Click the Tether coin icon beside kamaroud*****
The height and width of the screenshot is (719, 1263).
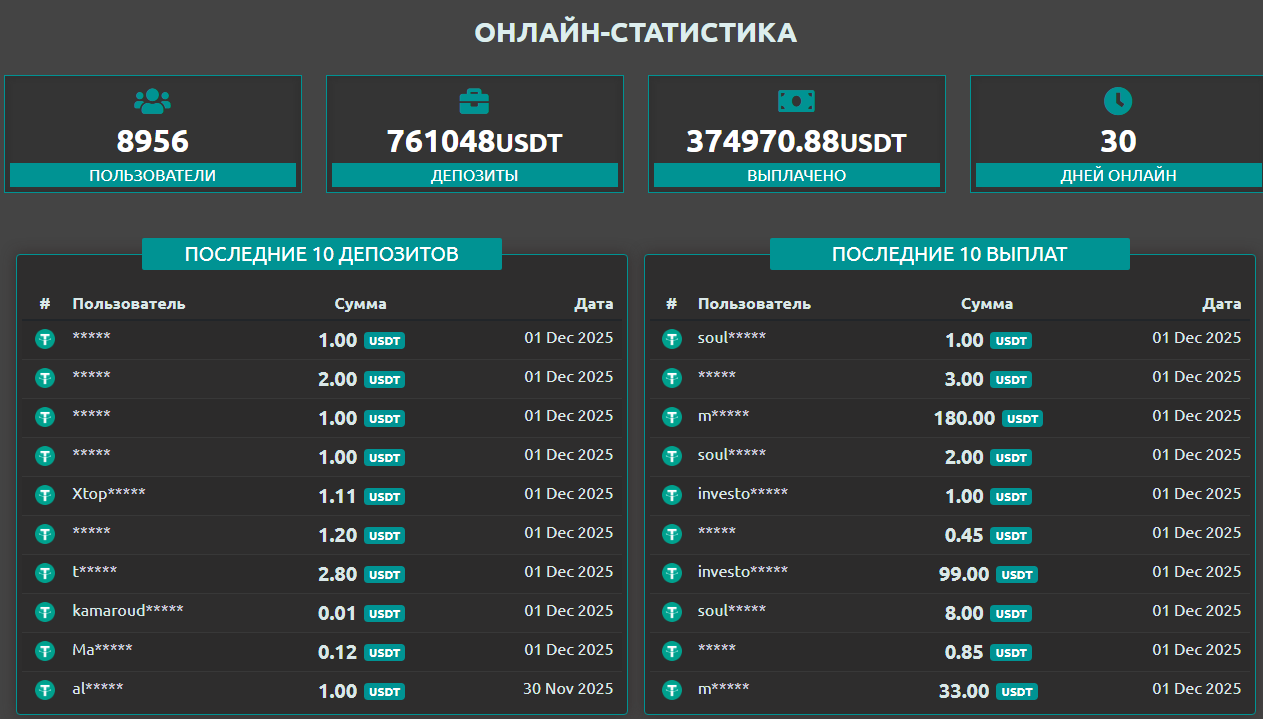[x=44, y=611]
